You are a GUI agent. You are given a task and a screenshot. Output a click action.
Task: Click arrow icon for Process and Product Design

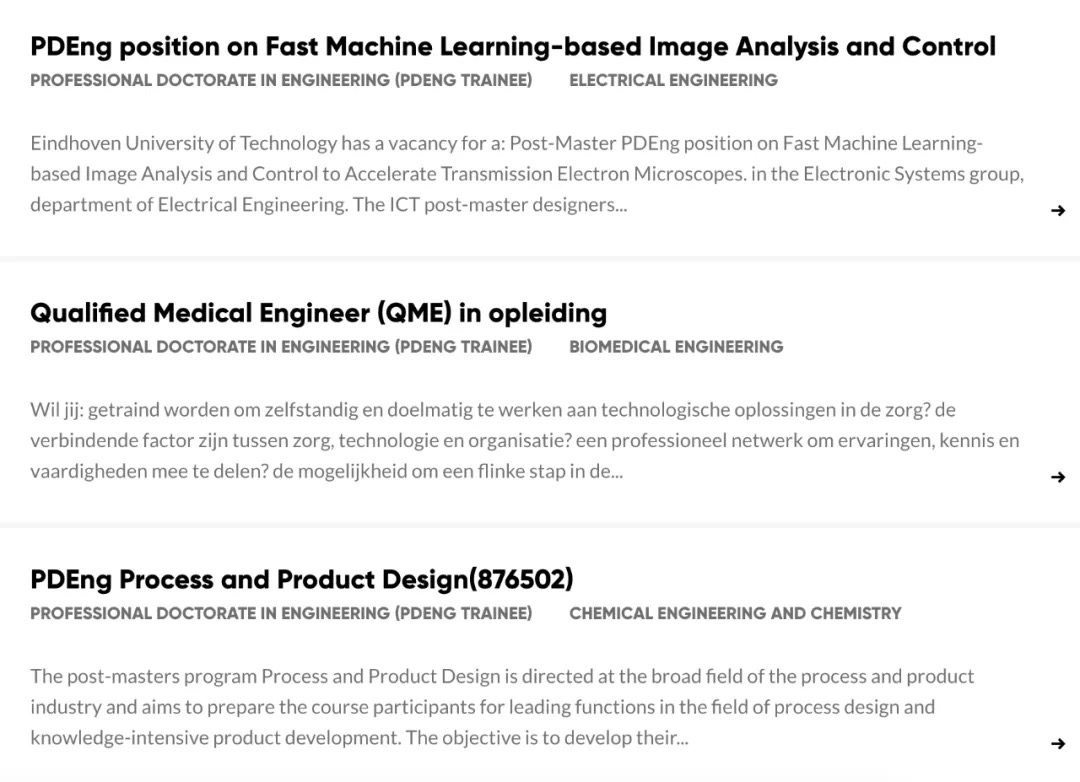pyautogui.click(x=1058, y=743)
